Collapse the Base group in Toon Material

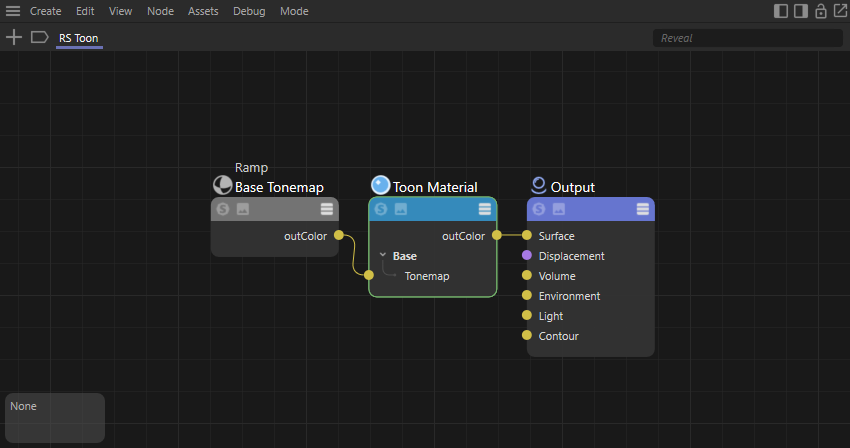coord(381,256)
